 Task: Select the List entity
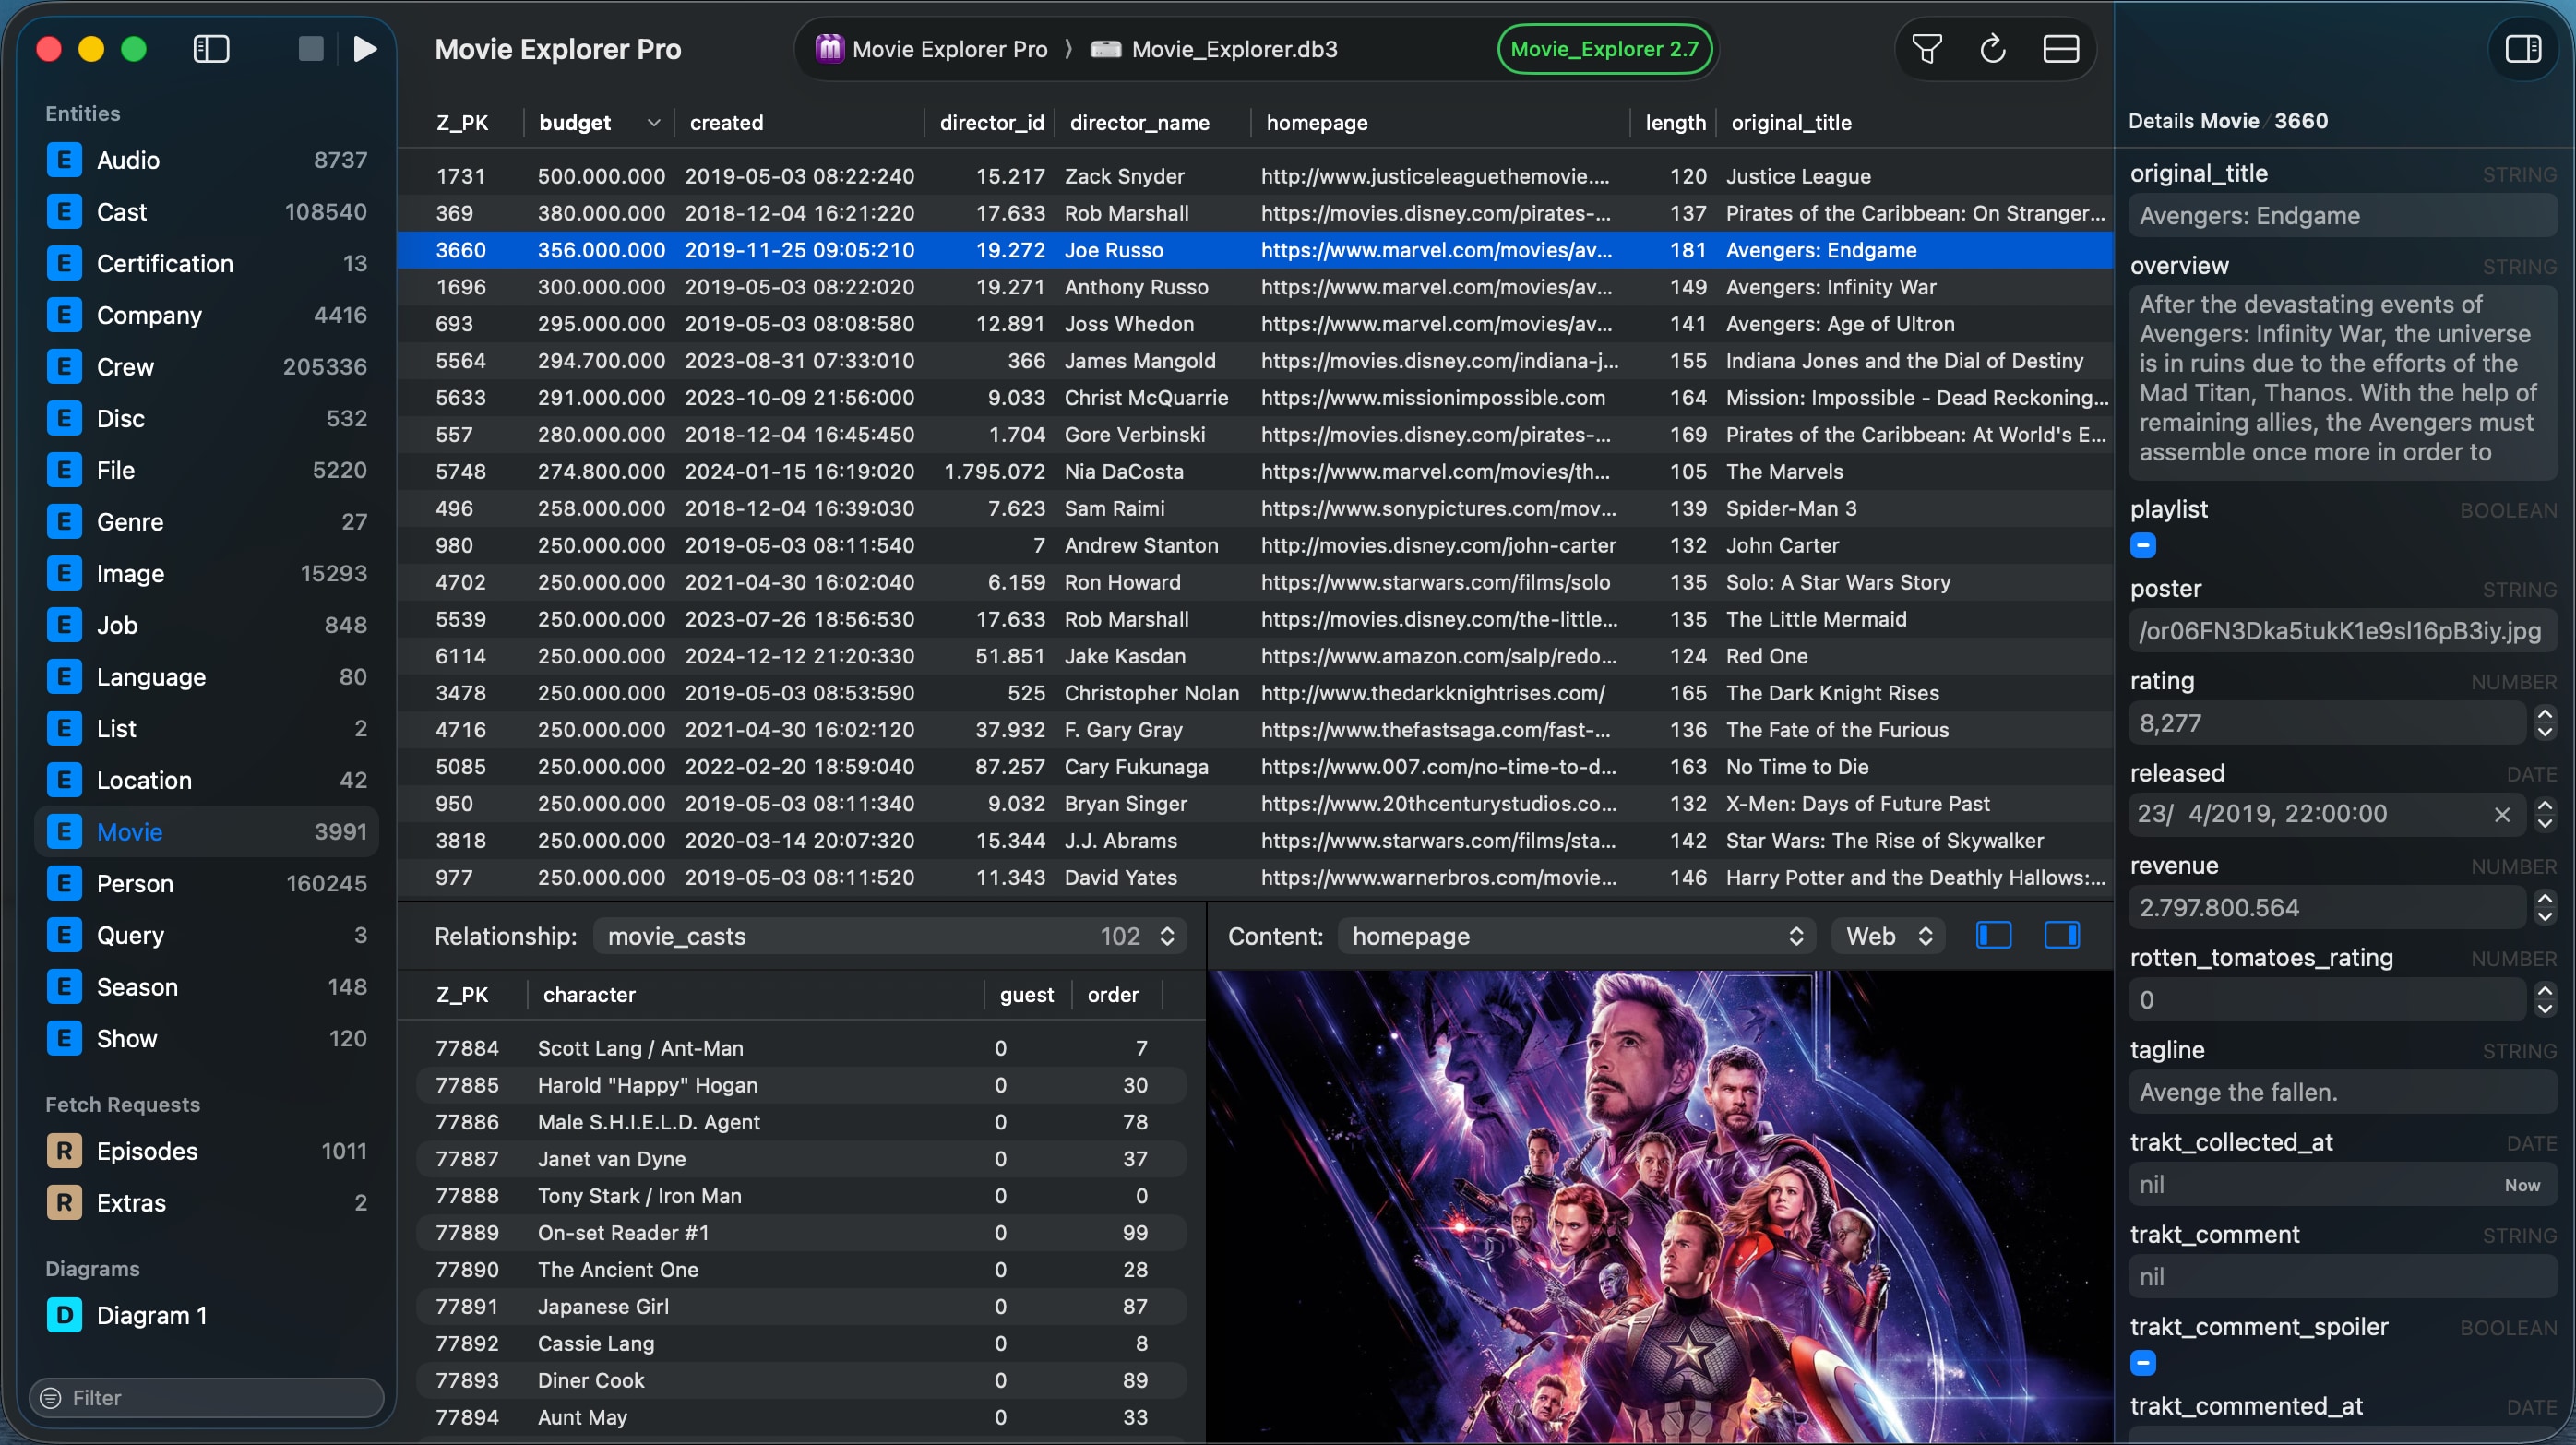click(x=207, y=729)
